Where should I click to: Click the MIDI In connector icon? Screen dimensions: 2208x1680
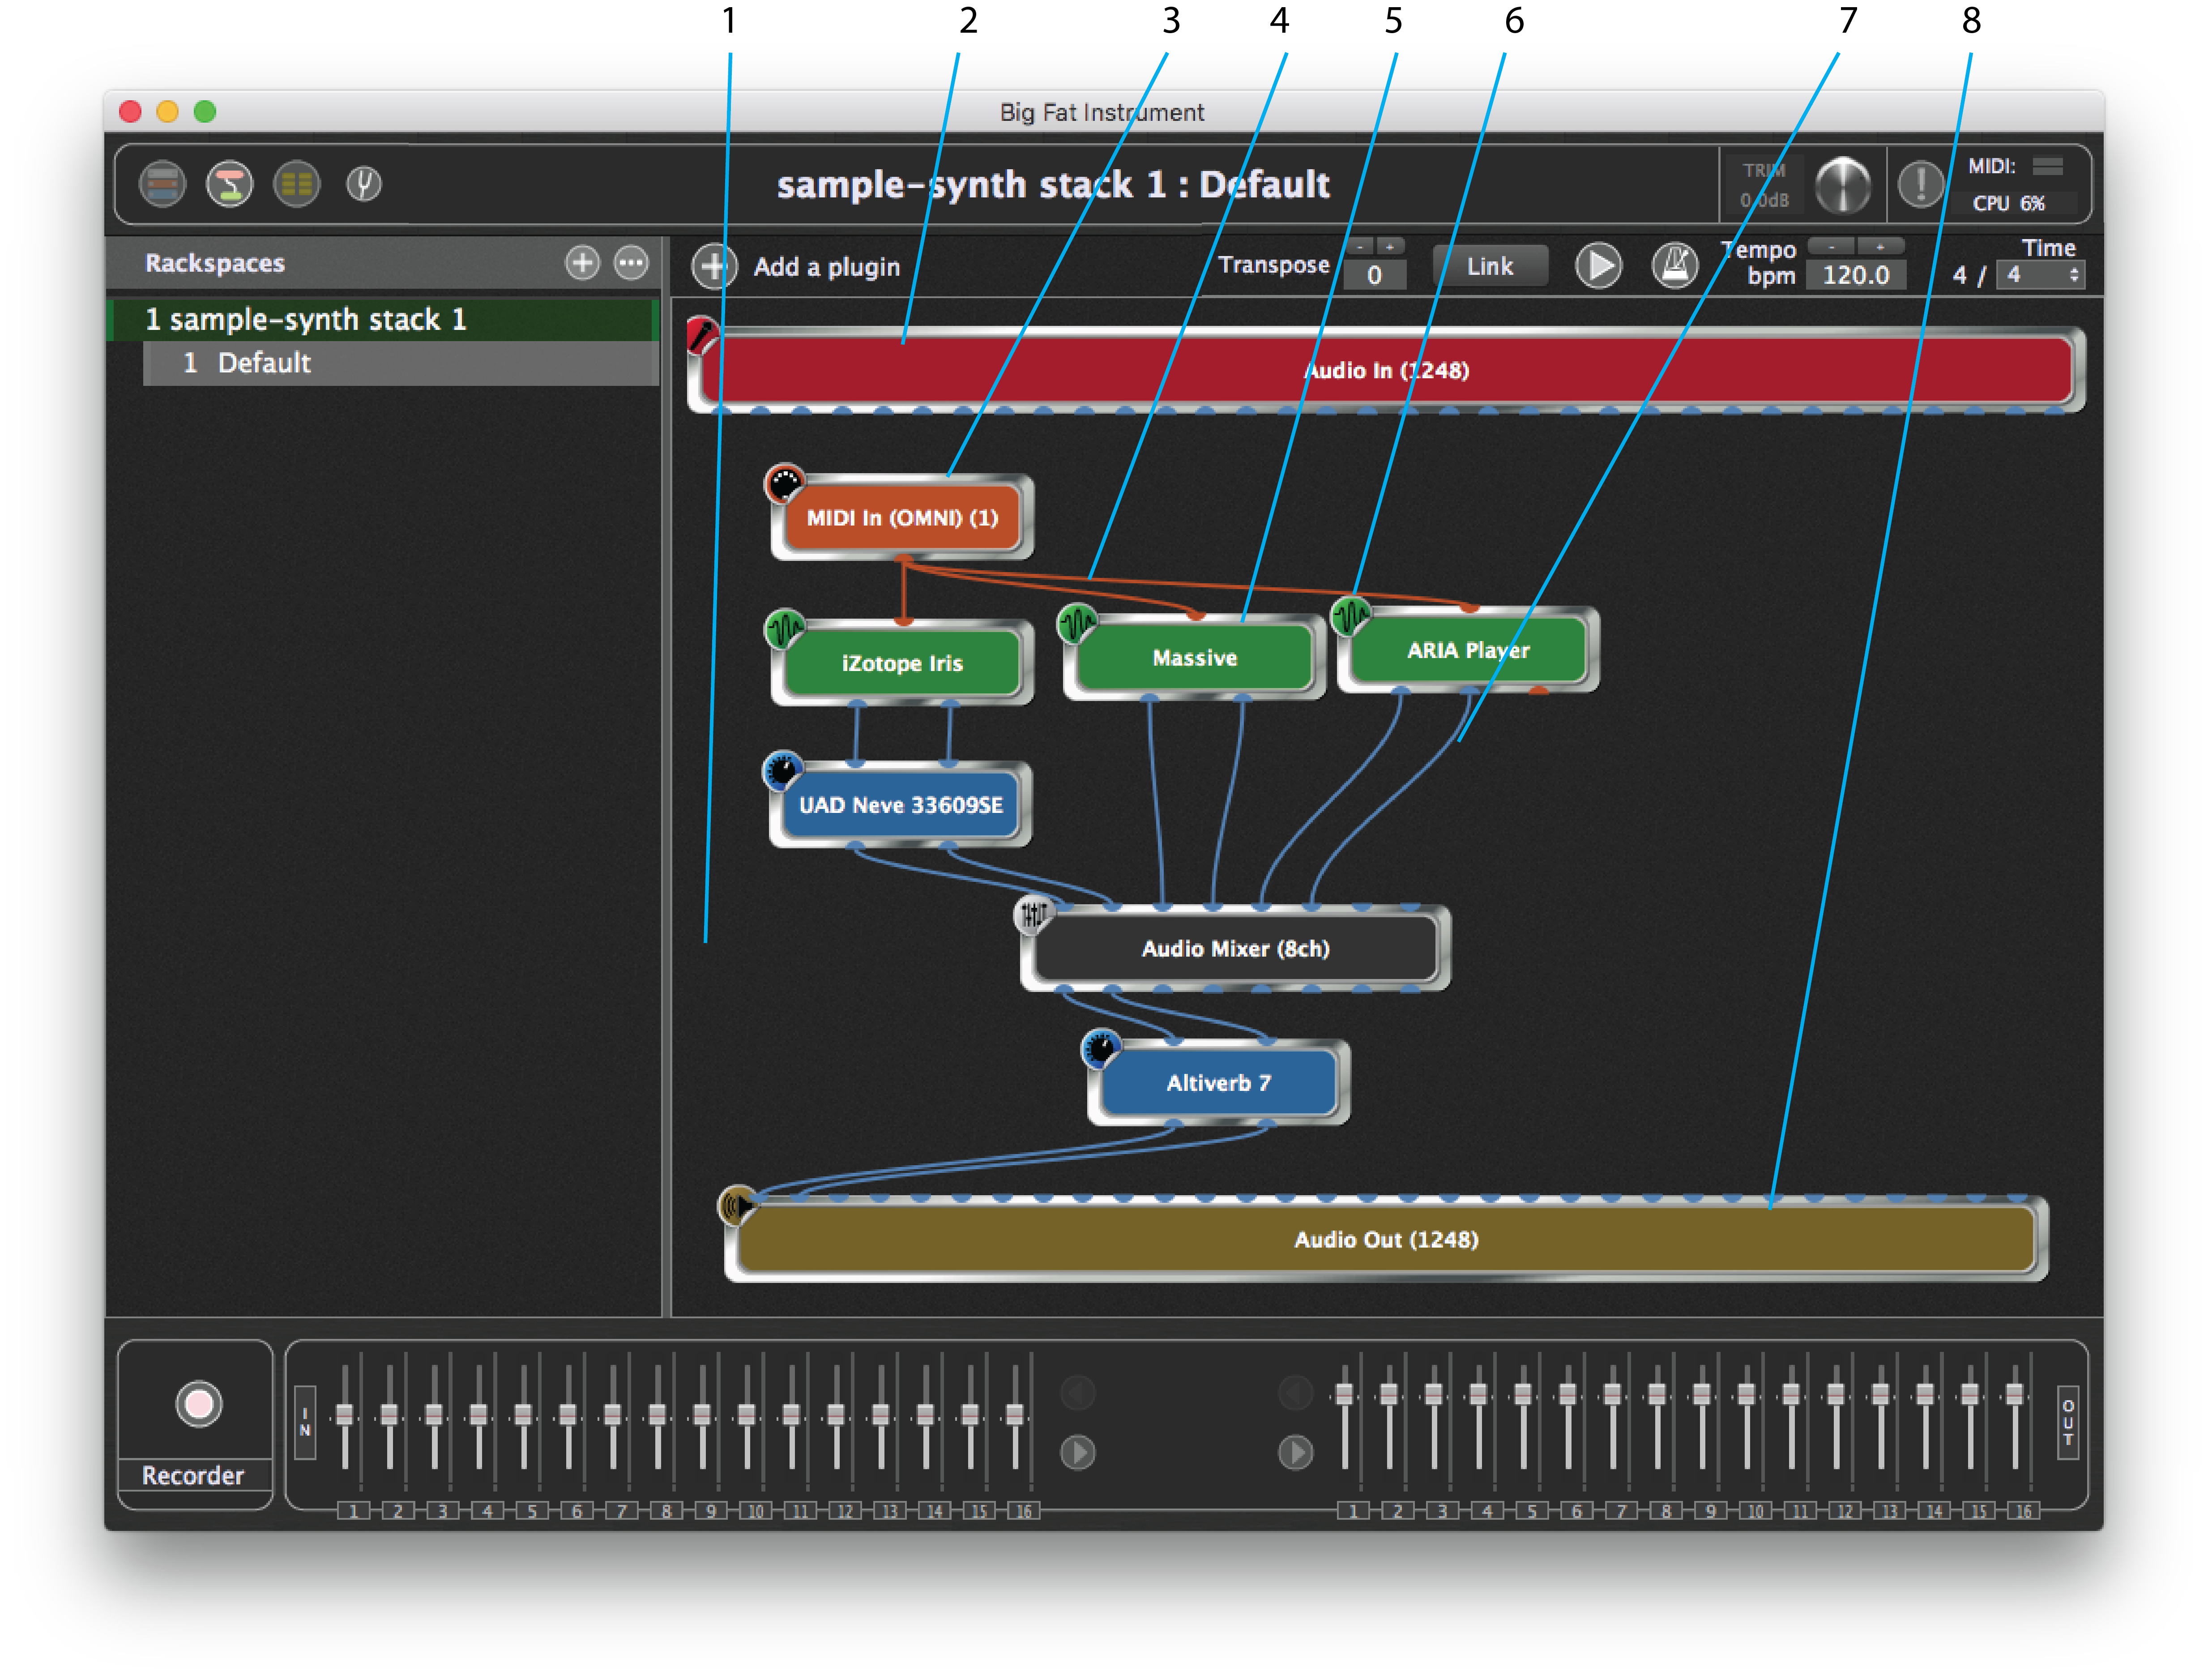click(x=784, y=483)
